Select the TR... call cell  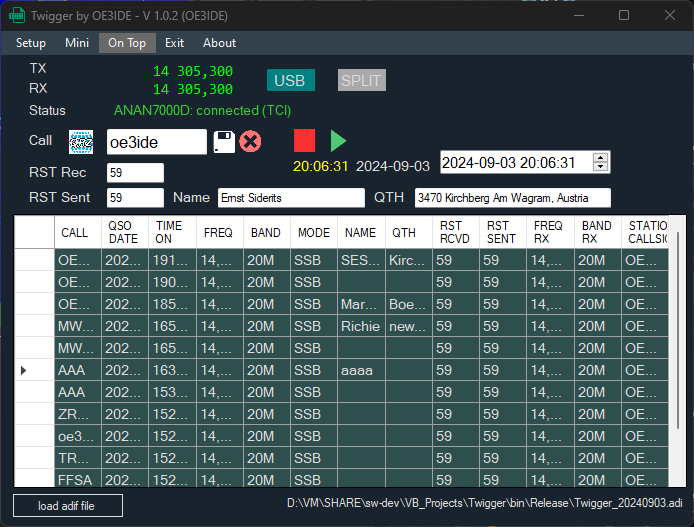(x=78, y=458)
